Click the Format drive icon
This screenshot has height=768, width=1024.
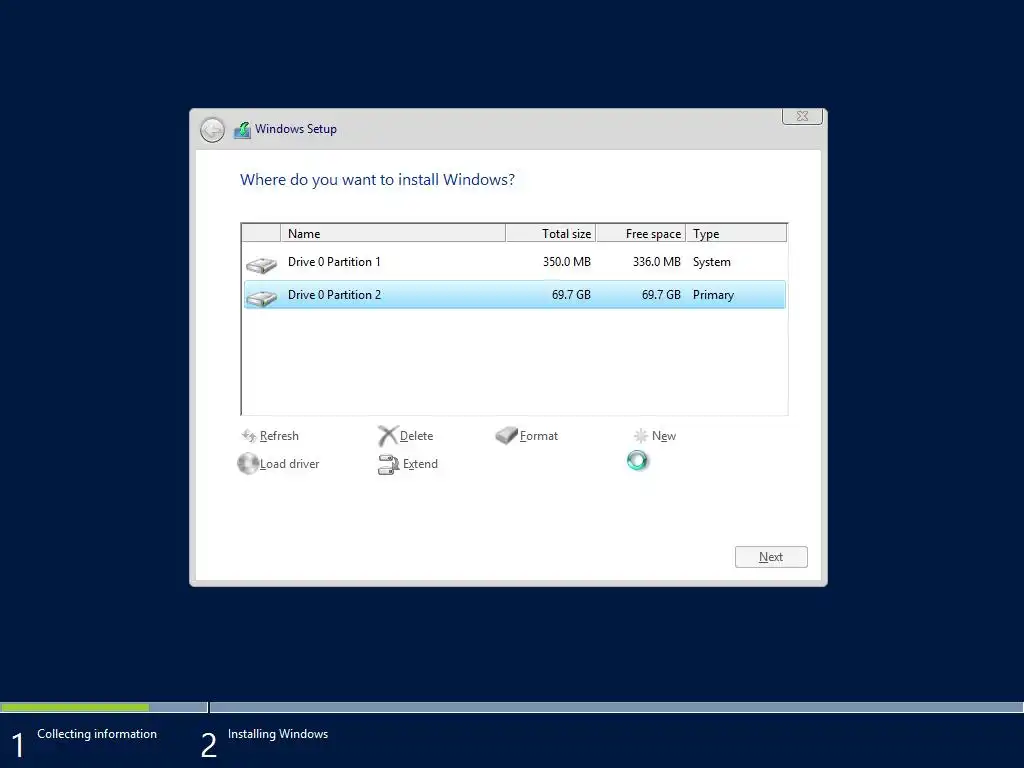tap(506, 436)
